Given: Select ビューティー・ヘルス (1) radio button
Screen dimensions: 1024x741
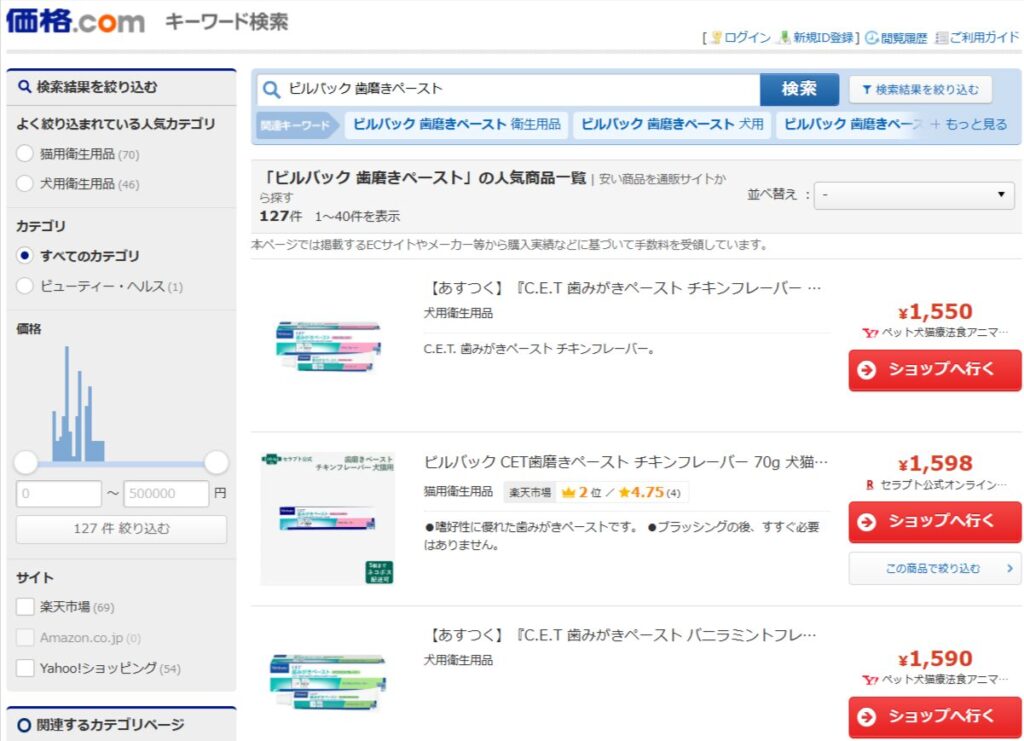Looking at the screenshot, I should pos(25,286).
